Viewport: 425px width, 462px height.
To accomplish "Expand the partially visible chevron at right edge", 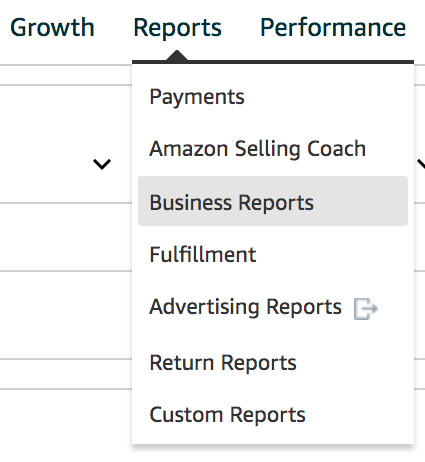I will click(421, 164).
